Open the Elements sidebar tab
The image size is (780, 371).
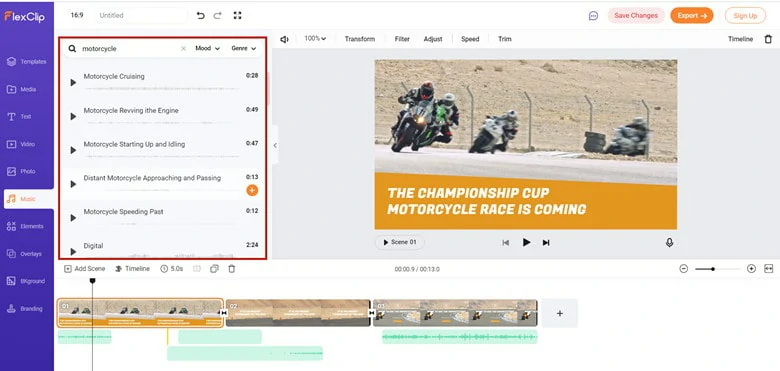coord(27,226)
